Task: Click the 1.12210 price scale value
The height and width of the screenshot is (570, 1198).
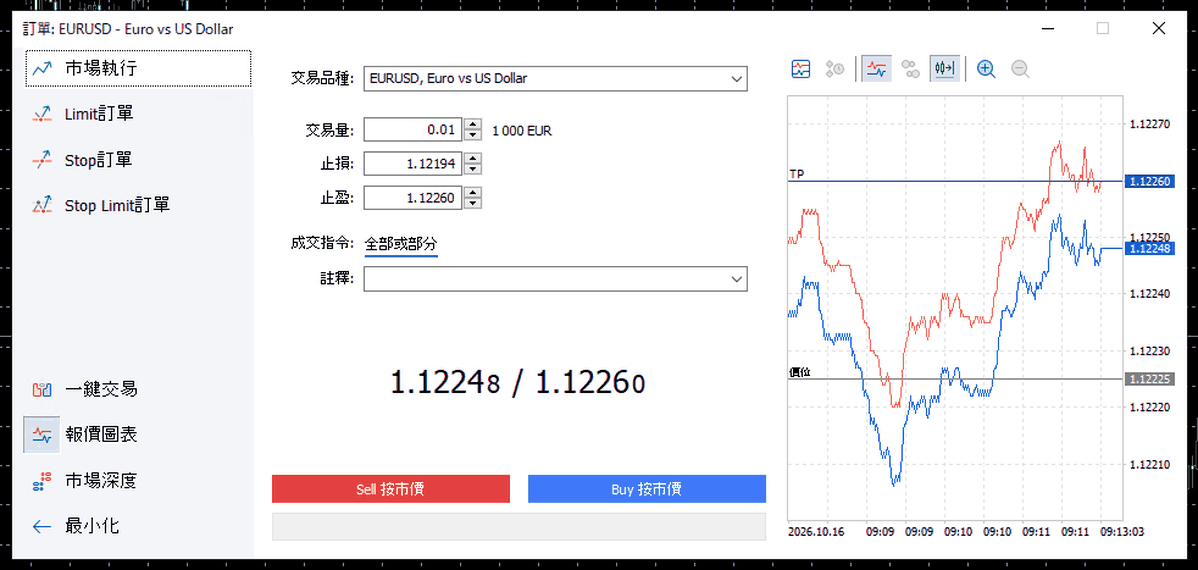Action: (1151, 465)
